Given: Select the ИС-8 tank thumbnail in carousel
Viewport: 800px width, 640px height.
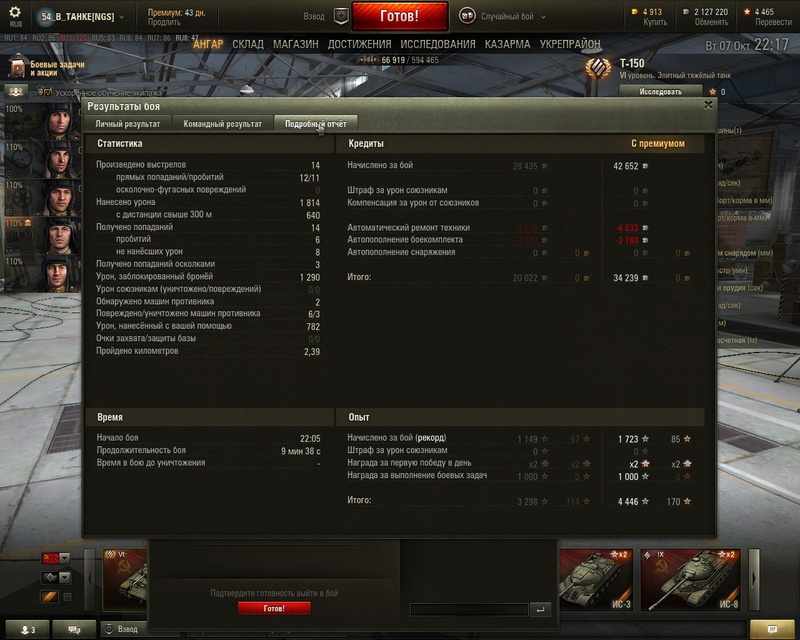Looking at the screenshot, I should coord(690,580).
